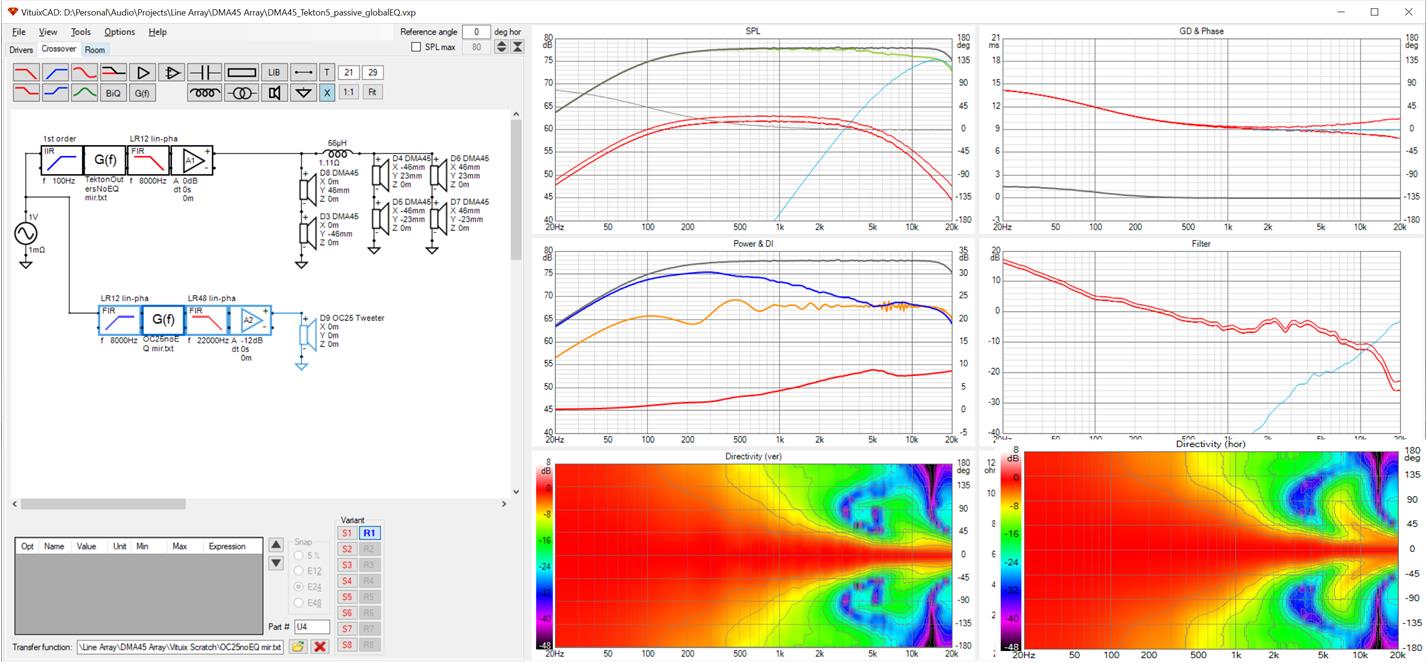Select the E48 snap option

tap(299, 603)
